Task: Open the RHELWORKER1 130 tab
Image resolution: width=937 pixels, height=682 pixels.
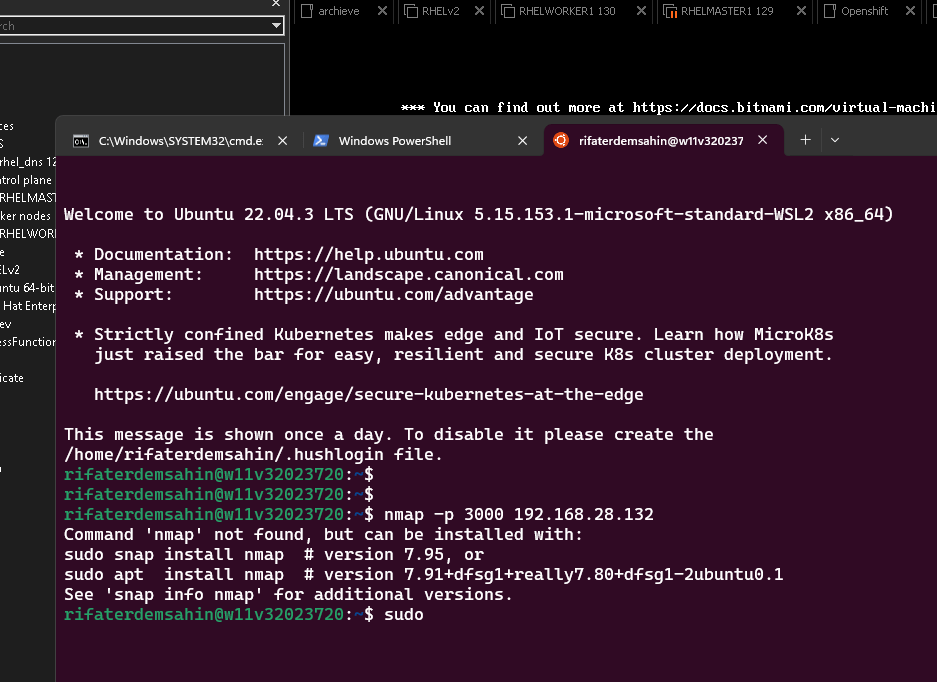Action: coord(567,11)
